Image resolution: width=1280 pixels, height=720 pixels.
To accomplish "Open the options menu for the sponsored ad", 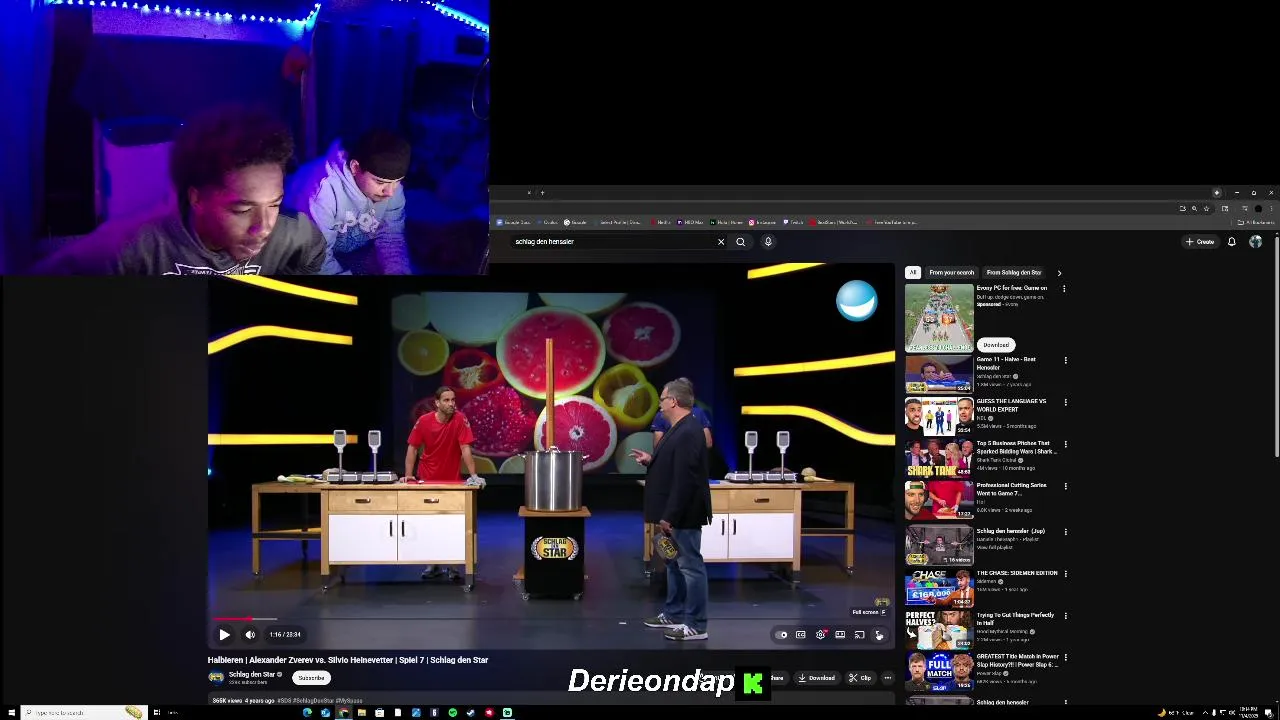I will (x=1064, y=289).
